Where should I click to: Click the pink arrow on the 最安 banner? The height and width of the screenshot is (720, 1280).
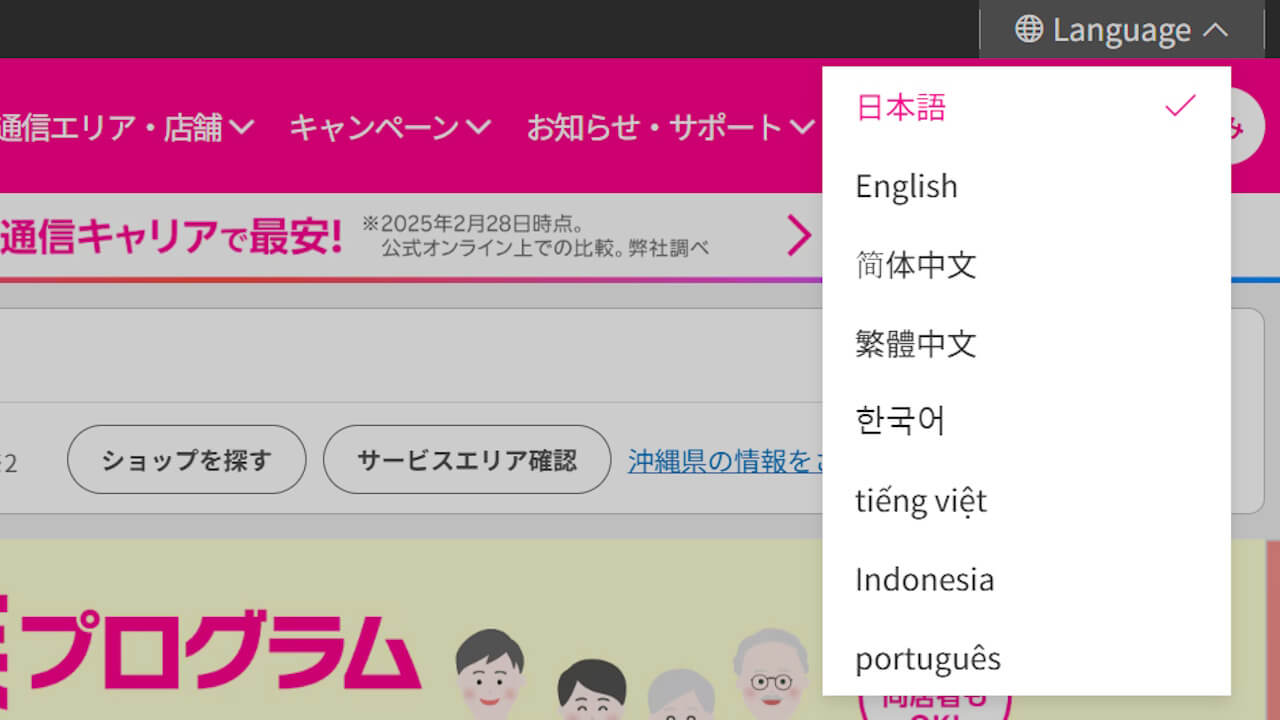pos(799,236)
